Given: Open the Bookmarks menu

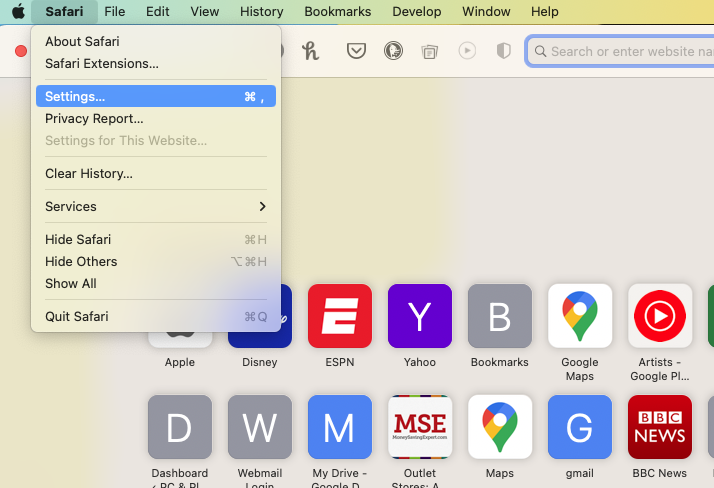Looking at the screenshot, I should (x=338, y=11).
